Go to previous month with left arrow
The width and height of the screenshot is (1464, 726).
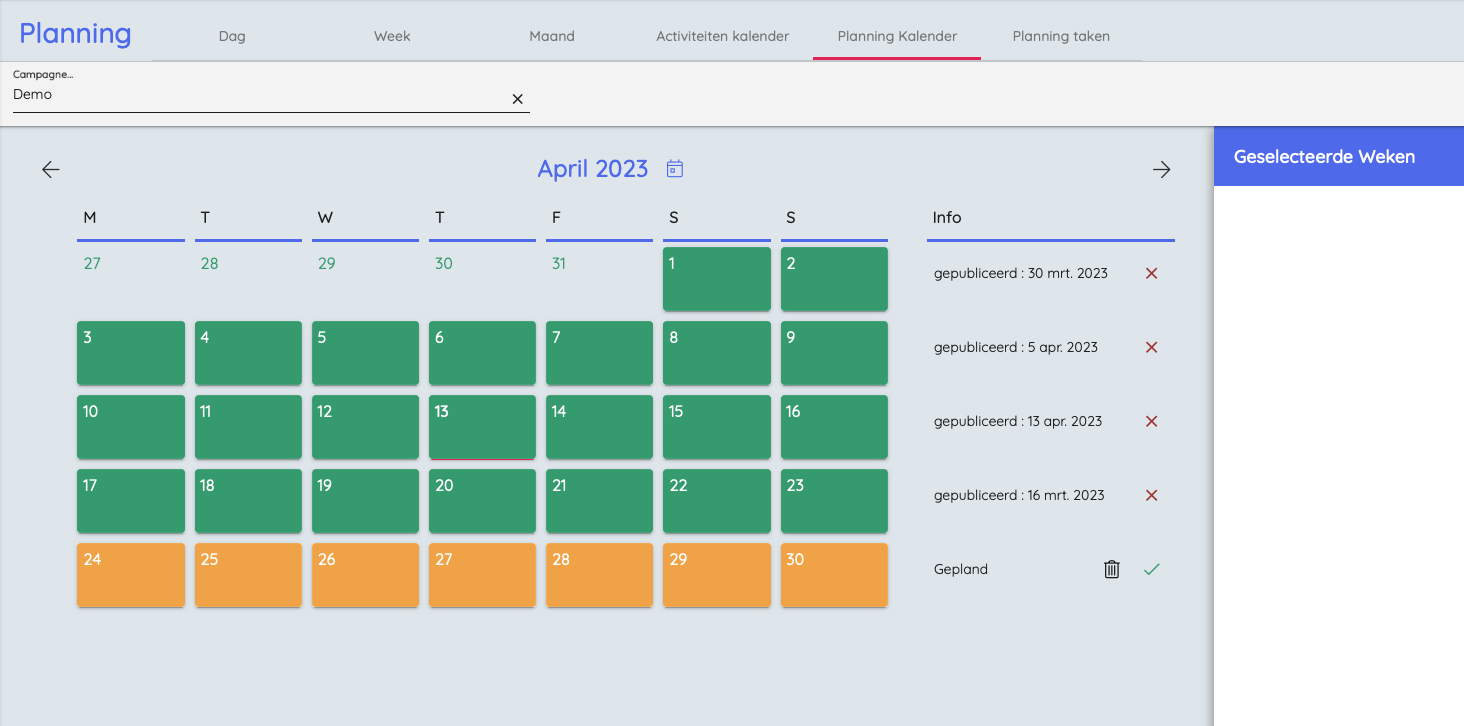tap(51, 170)
